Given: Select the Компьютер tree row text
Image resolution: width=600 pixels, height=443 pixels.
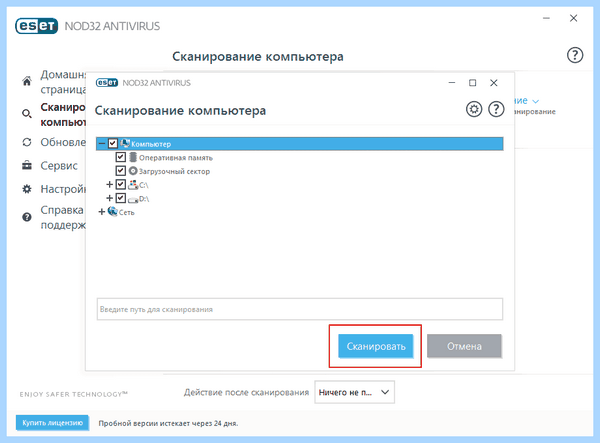Looking at the screenshot, I should (151, 144).
